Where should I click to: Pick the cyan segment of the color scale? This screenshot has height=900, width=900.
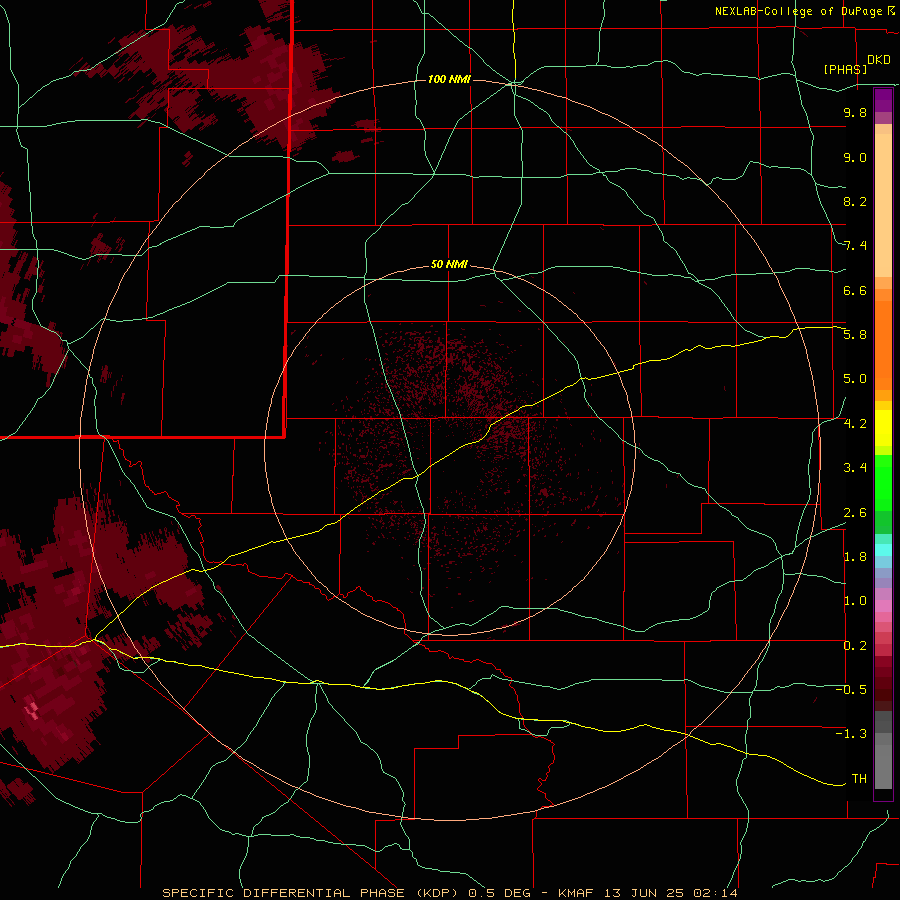coord(883,550)
